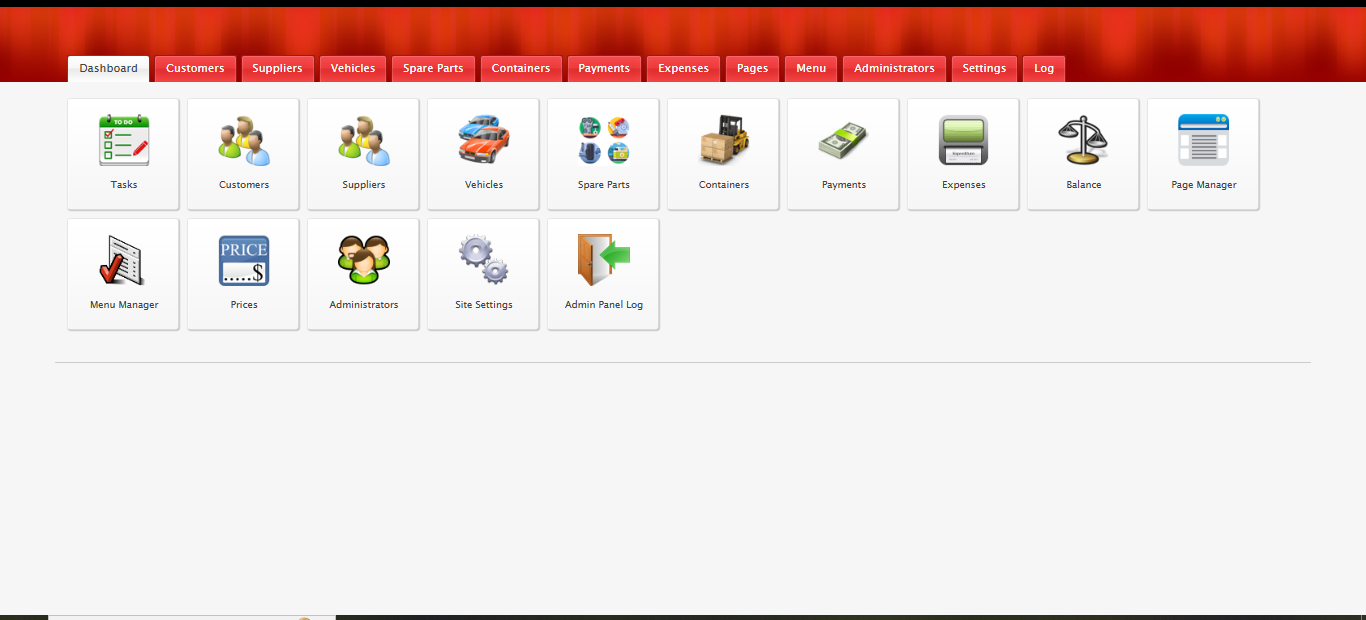The image size is (1366, 620).
Task: Switch to the Customers tab
Action: [x=195, y=69]
